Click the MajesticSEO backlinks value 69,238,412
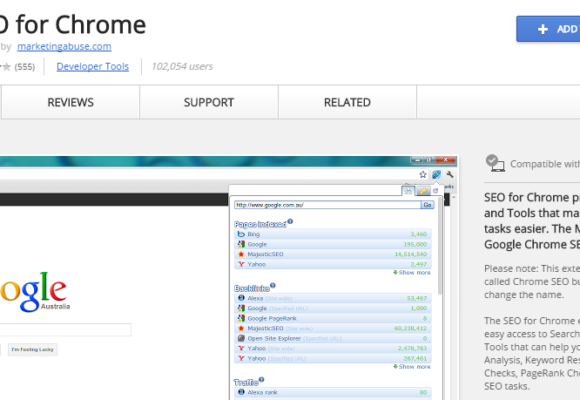 [410, 328]
